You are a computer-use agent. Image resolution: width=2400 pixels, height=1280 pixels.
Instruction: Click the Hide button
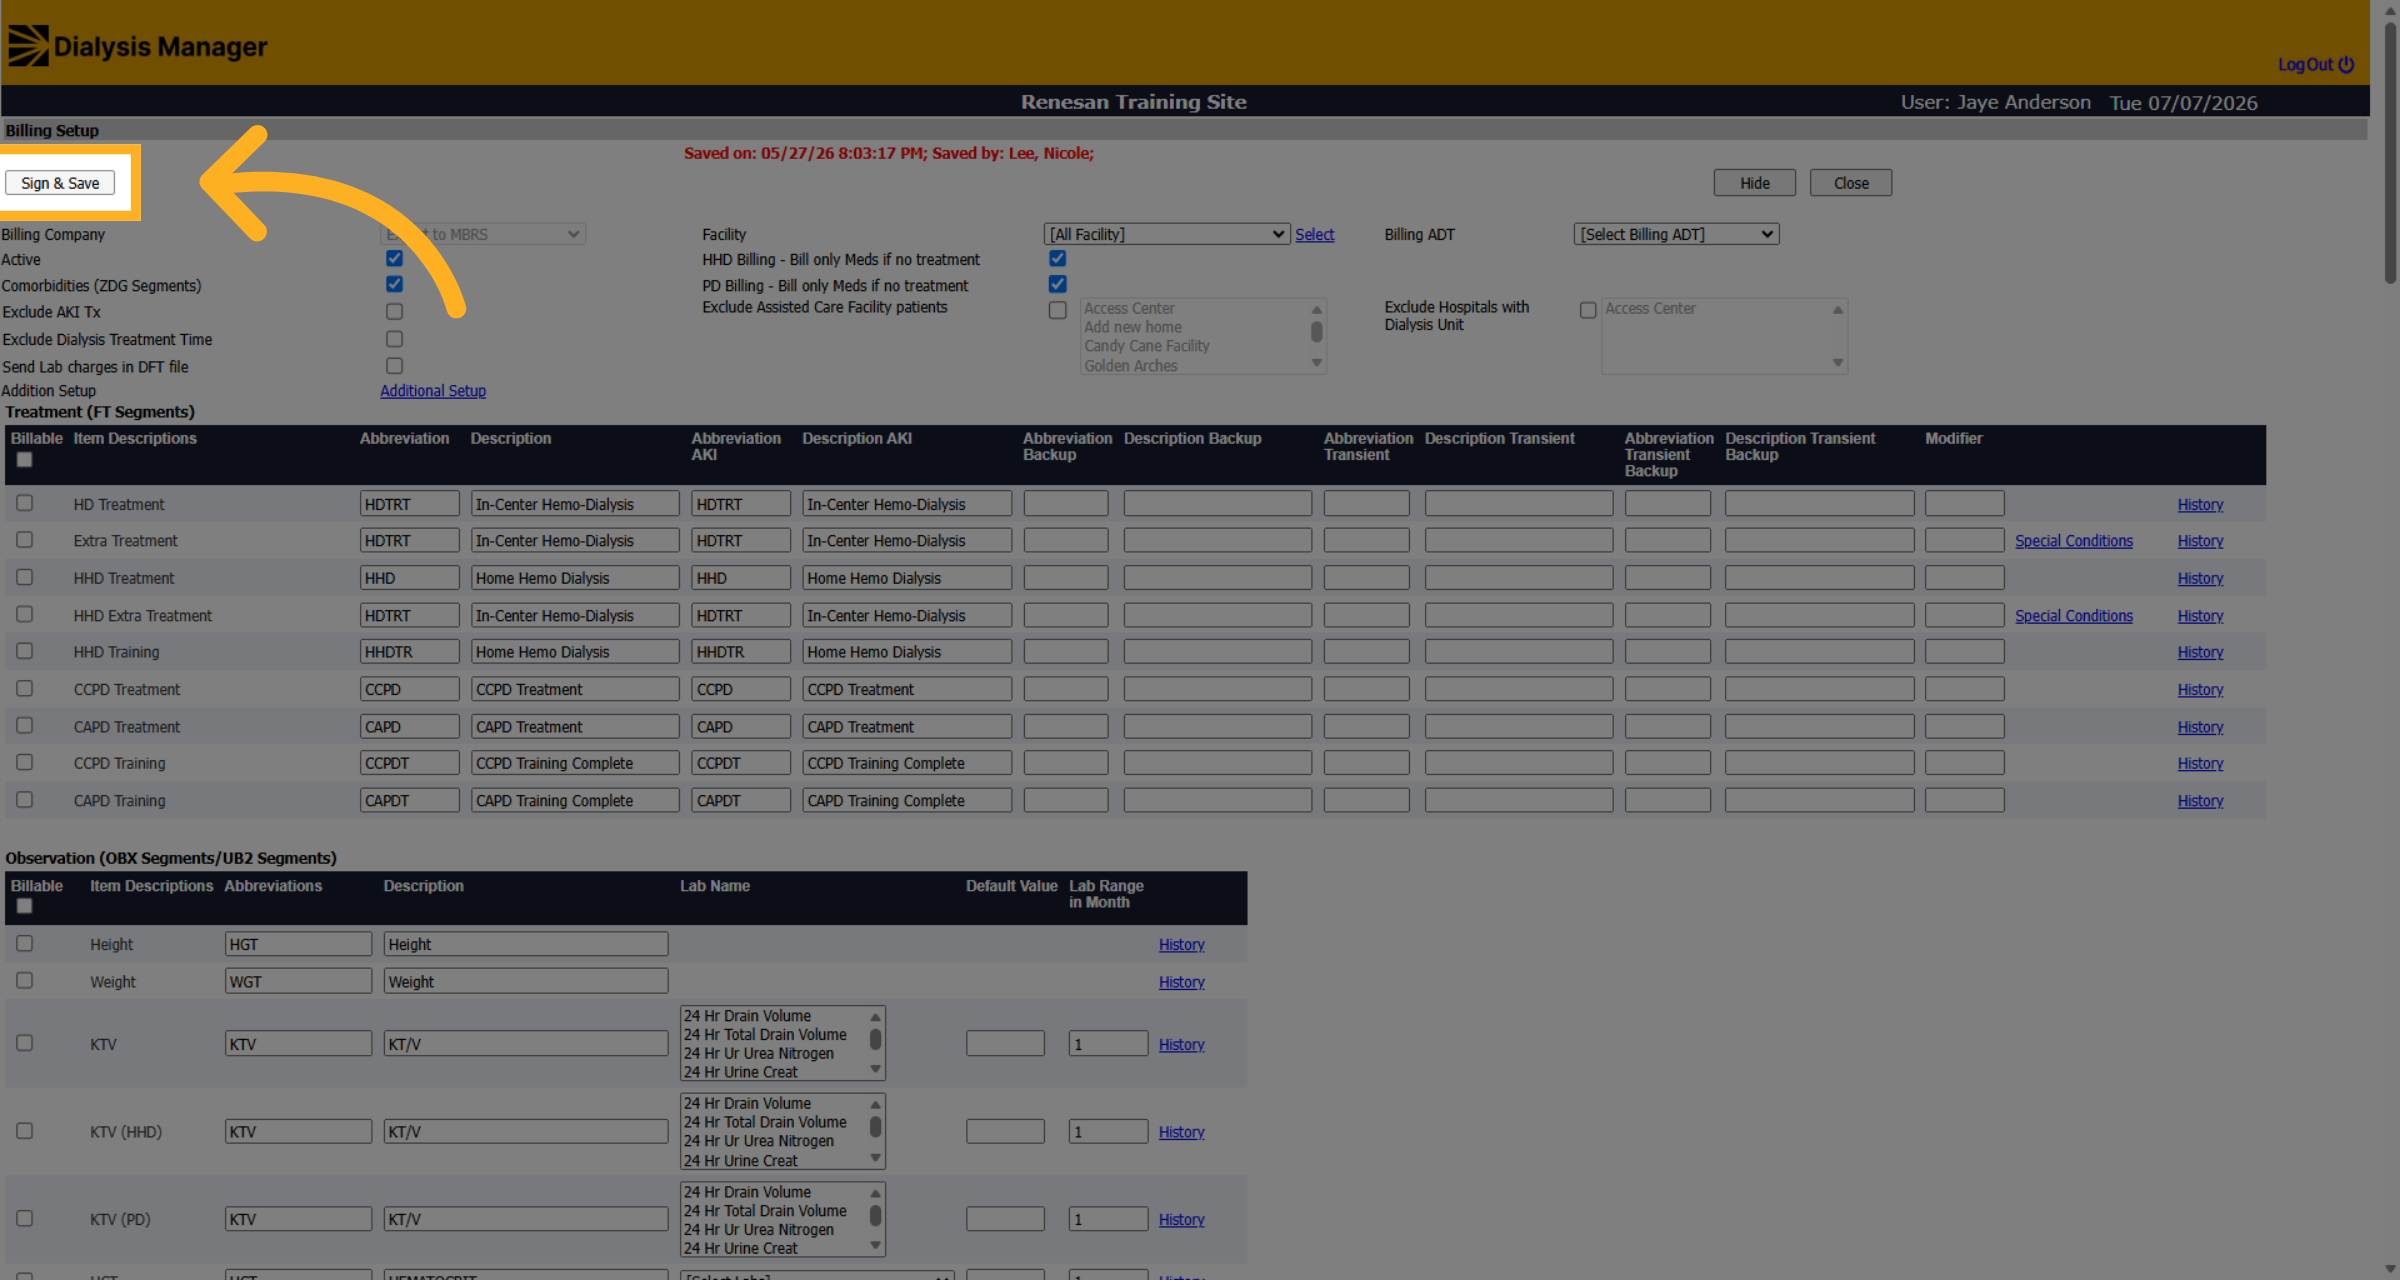coord(1754,183)
